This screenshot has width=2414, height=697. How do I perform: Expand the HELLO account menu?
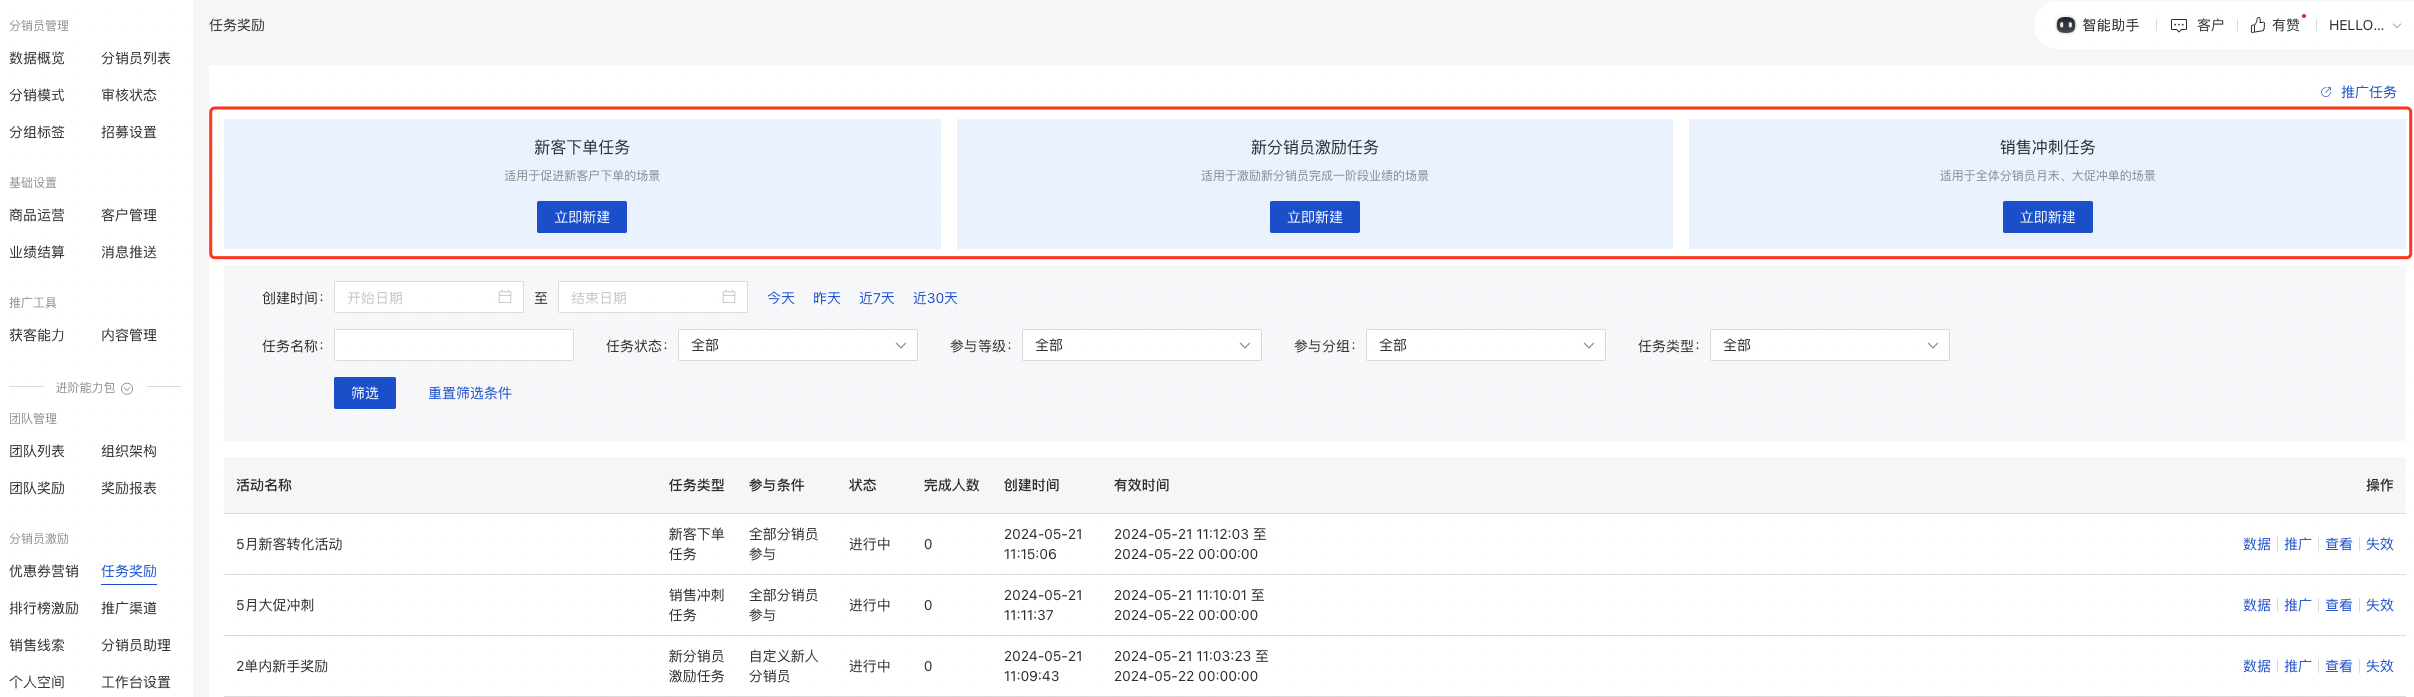[2365, 25]
